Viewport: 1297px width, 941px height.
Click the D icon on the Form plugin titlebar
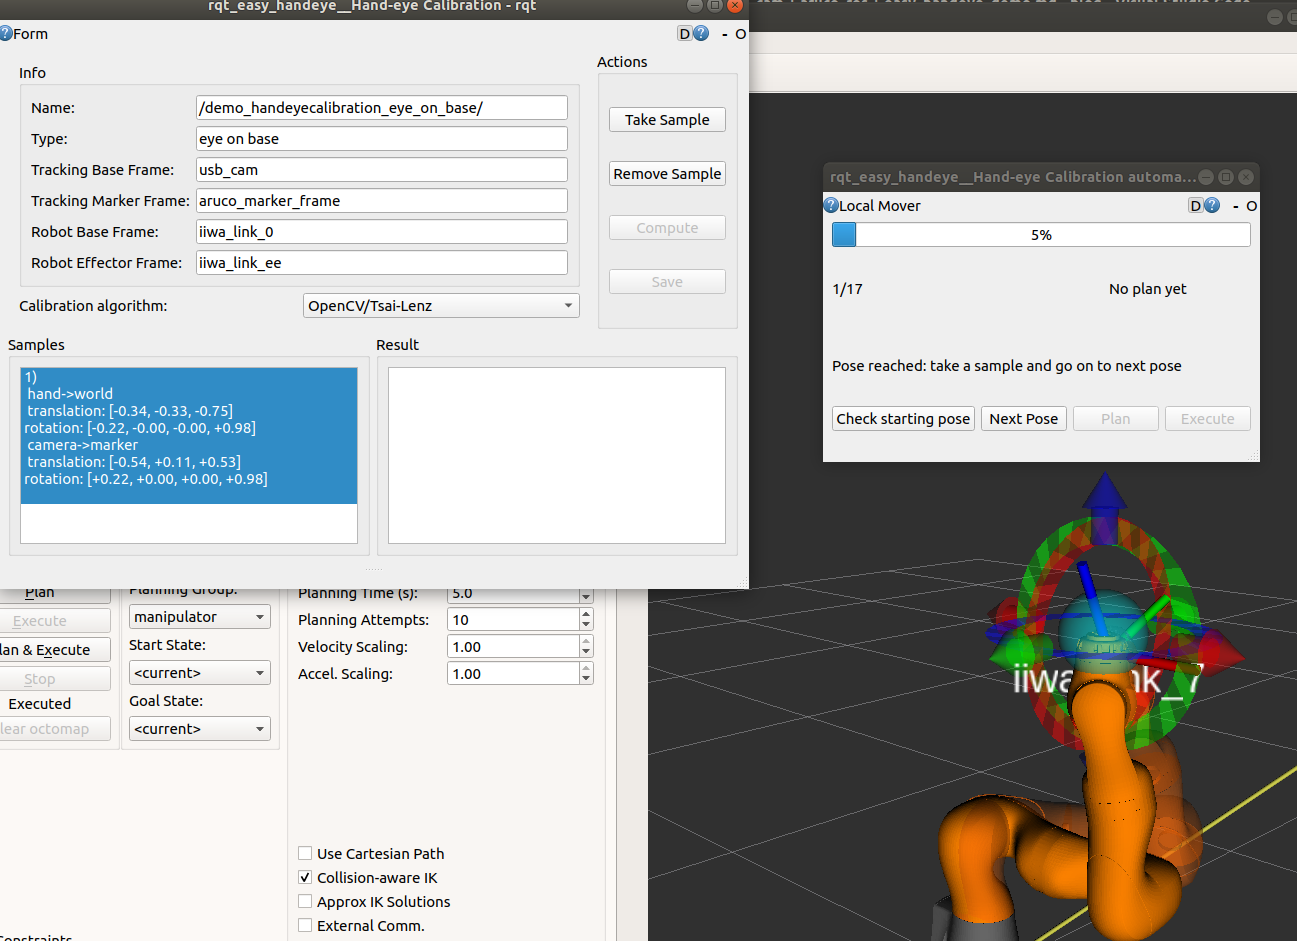click(x=685, y=33)
